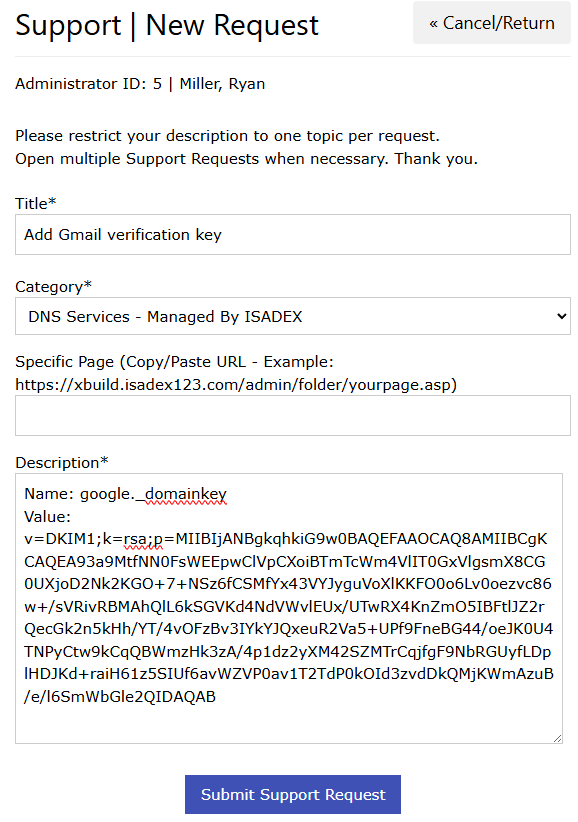Grab the Description textarea resize handle

pyautogui.click(x=558, y=738)
